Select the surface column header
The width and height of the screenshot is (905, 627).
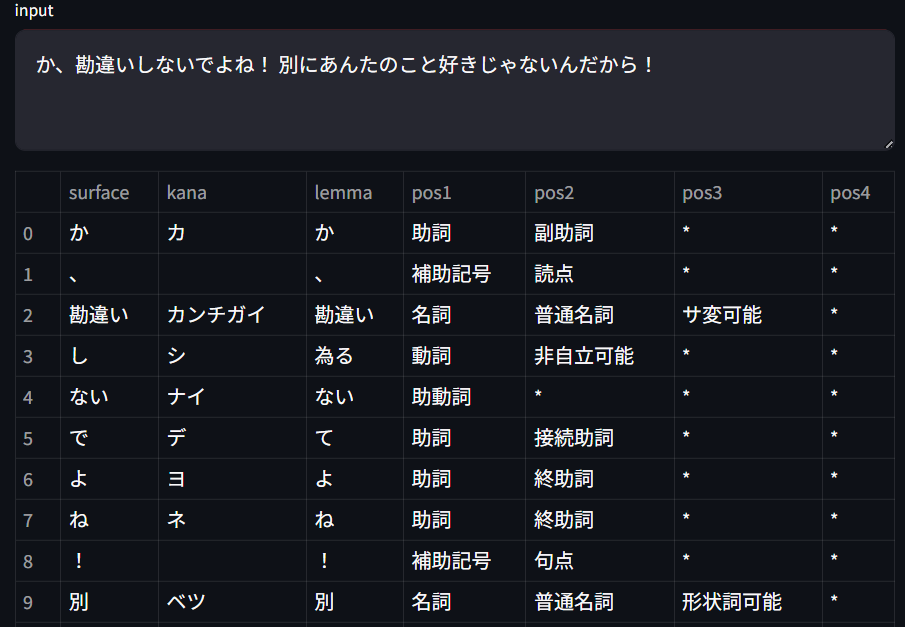[x=110, y=192]
